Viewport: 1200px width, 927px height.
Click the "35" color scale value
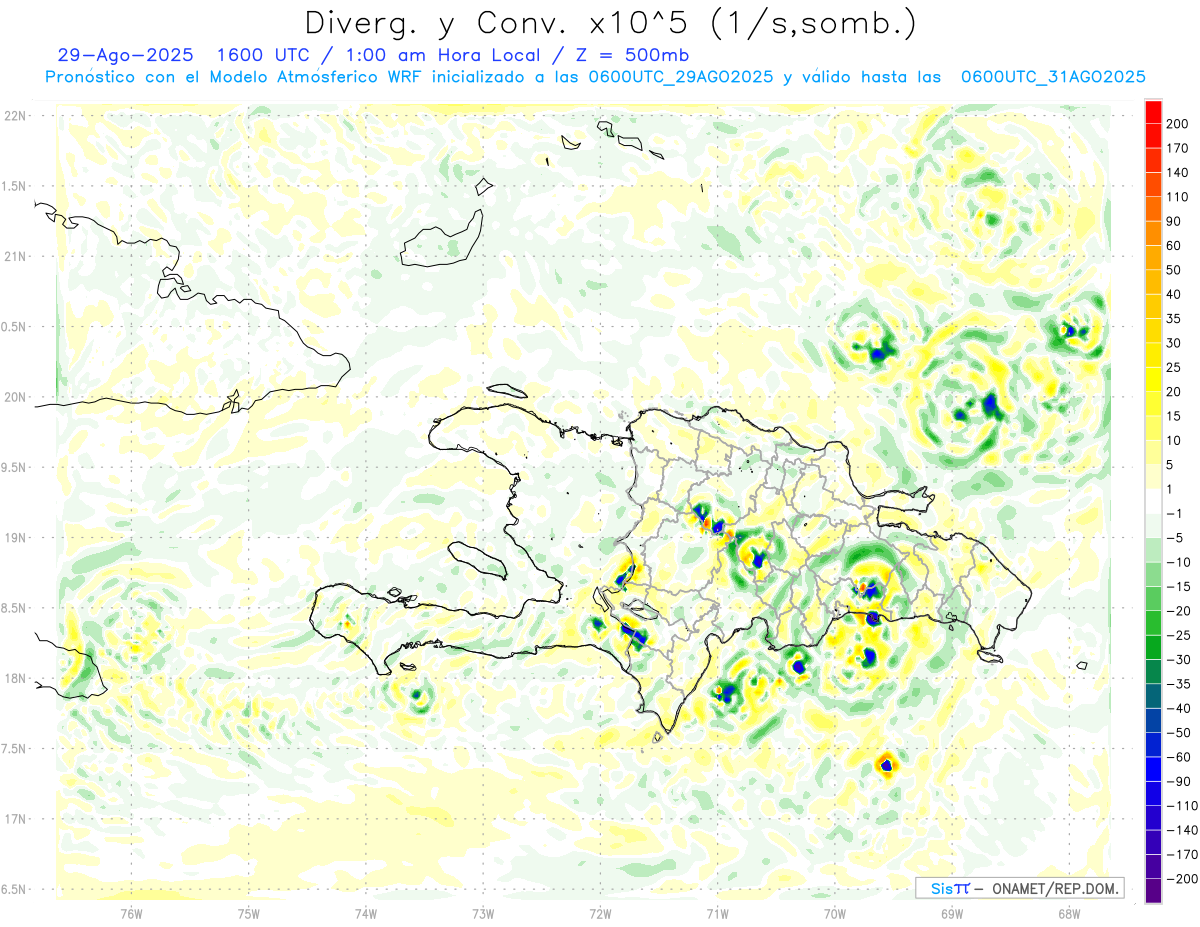point(1174,319)
